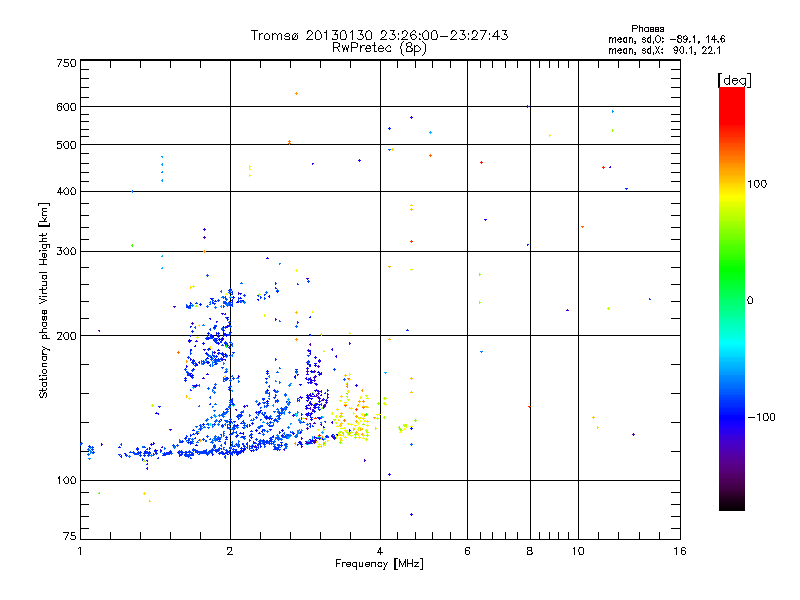Click the x-axis title Frequency [MHz]
This screenshot has width=800, height=600.
pos(379,564)
